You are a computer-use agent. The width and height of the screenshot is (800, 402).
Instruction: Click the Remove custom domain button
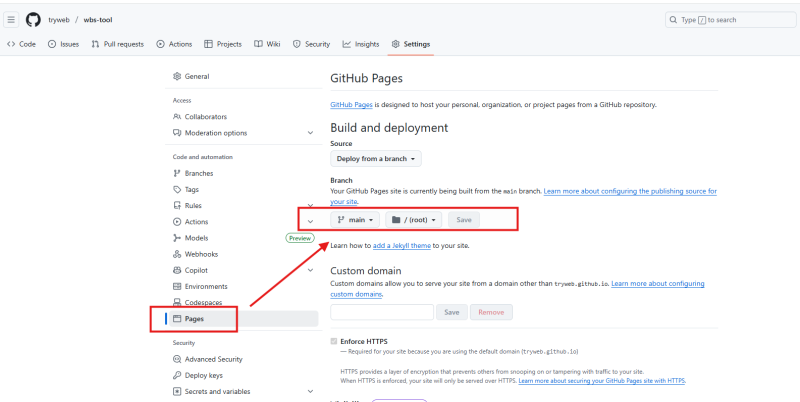(x=491, y=312)
